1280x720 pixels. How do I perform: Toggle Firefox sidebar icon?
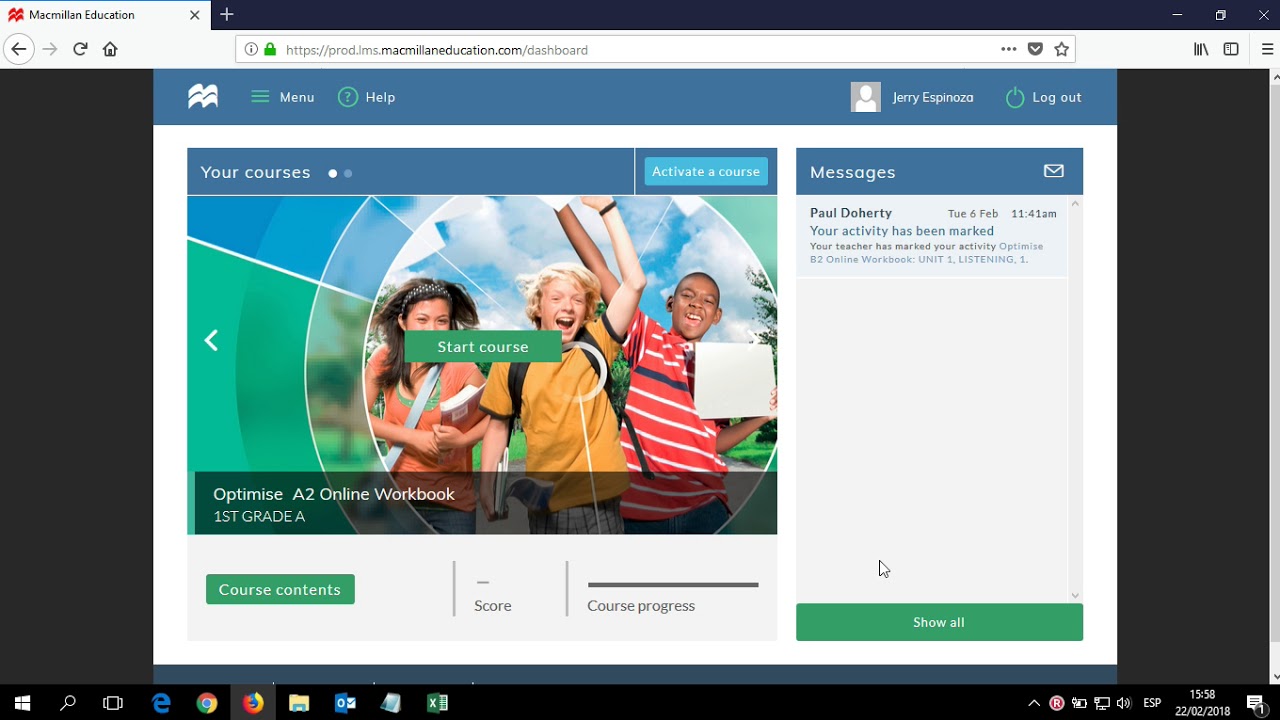click(1231, 49)
